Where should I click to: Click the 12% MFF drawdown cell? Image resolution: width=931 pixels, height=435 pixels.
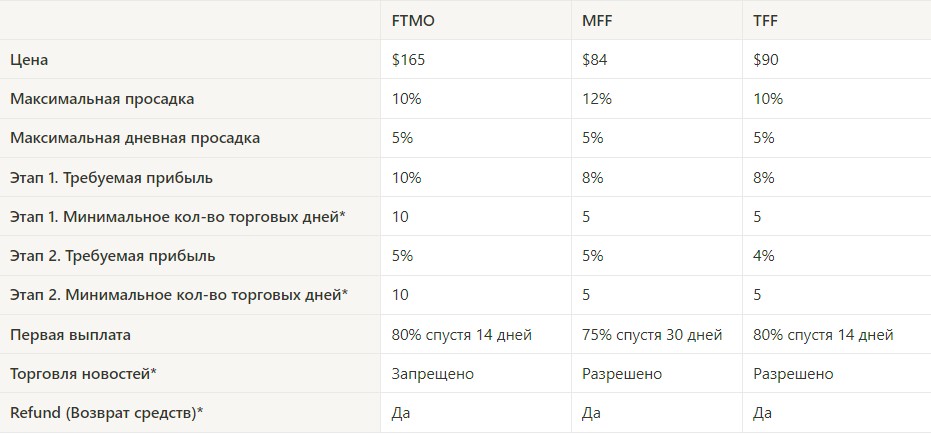click(x=597, y=99)
